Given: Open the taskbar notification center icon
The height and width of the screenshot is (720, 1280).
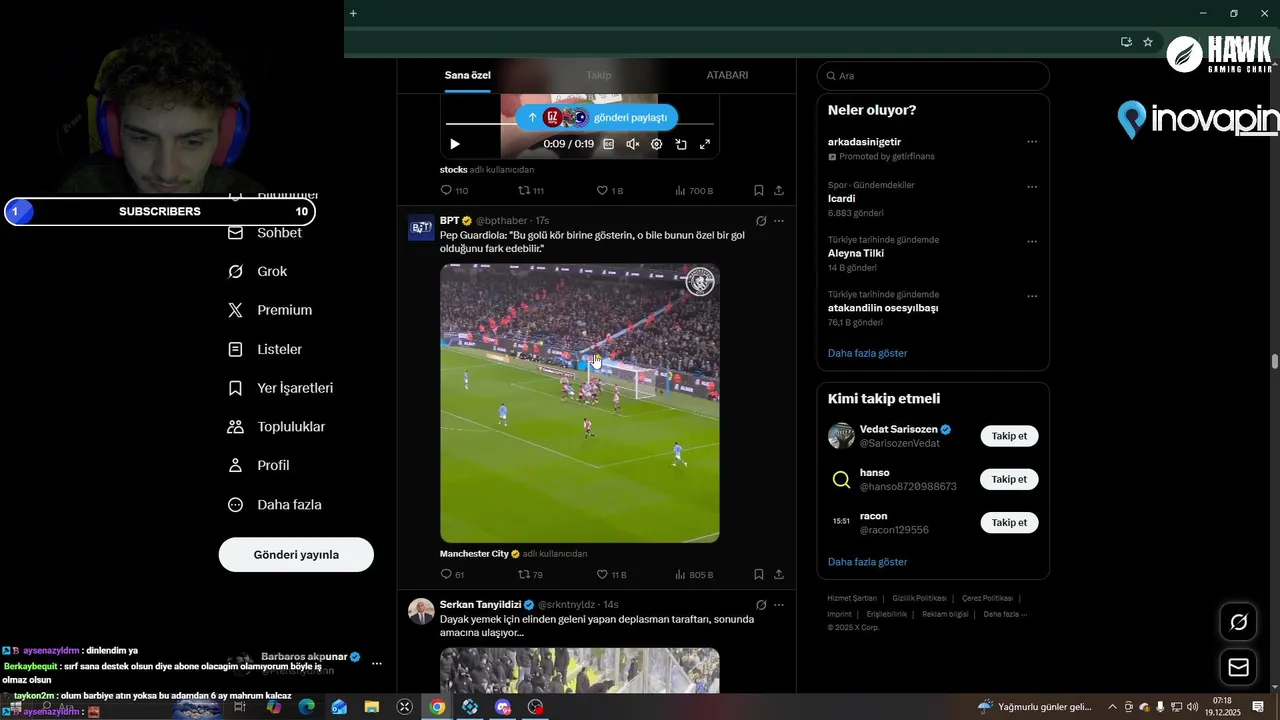Looking at the screenshot, I should point(1258,707).
